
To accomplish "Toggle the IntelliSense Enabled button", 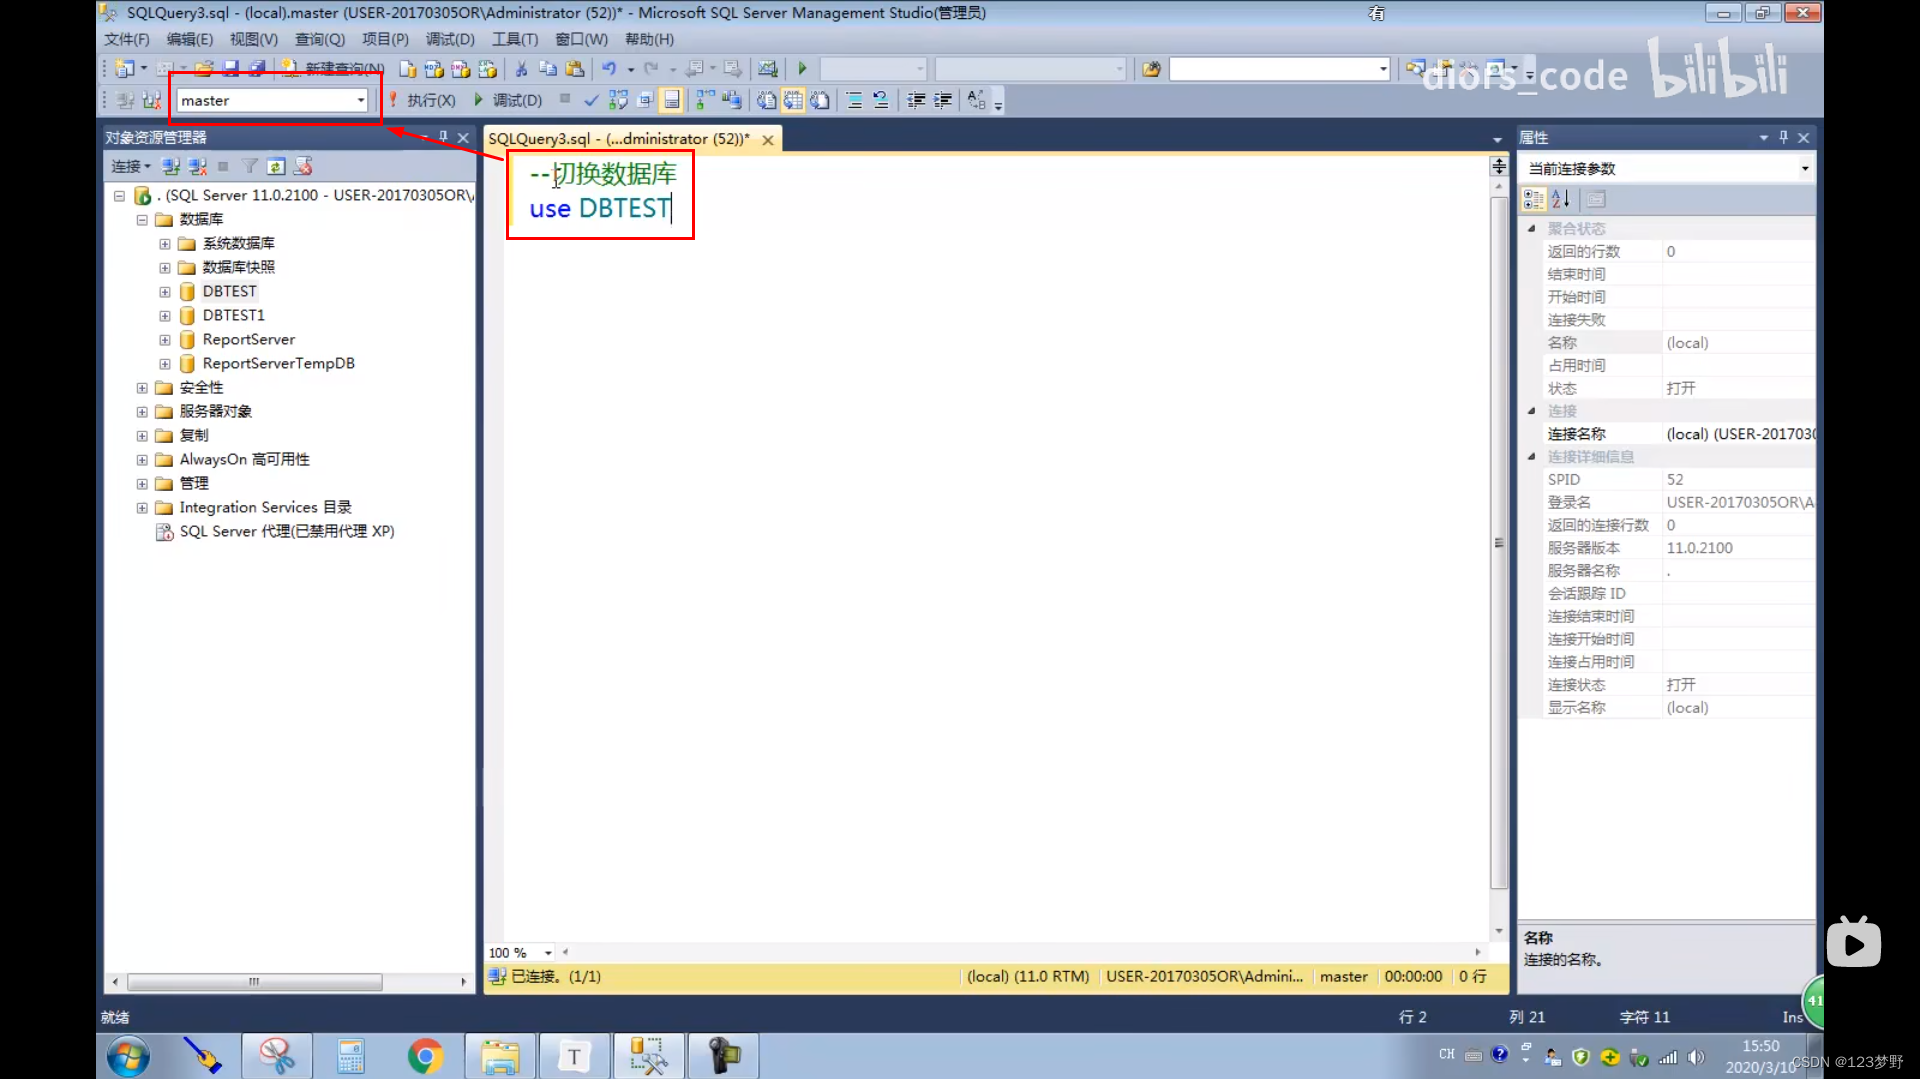I will click(x=672, y=100).
